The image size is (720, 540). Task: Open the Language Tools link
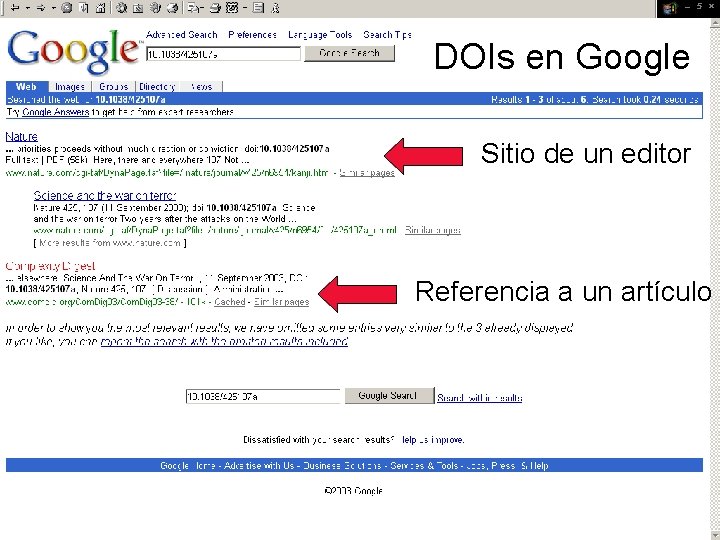pyautogui.click(x=320, y=35)
